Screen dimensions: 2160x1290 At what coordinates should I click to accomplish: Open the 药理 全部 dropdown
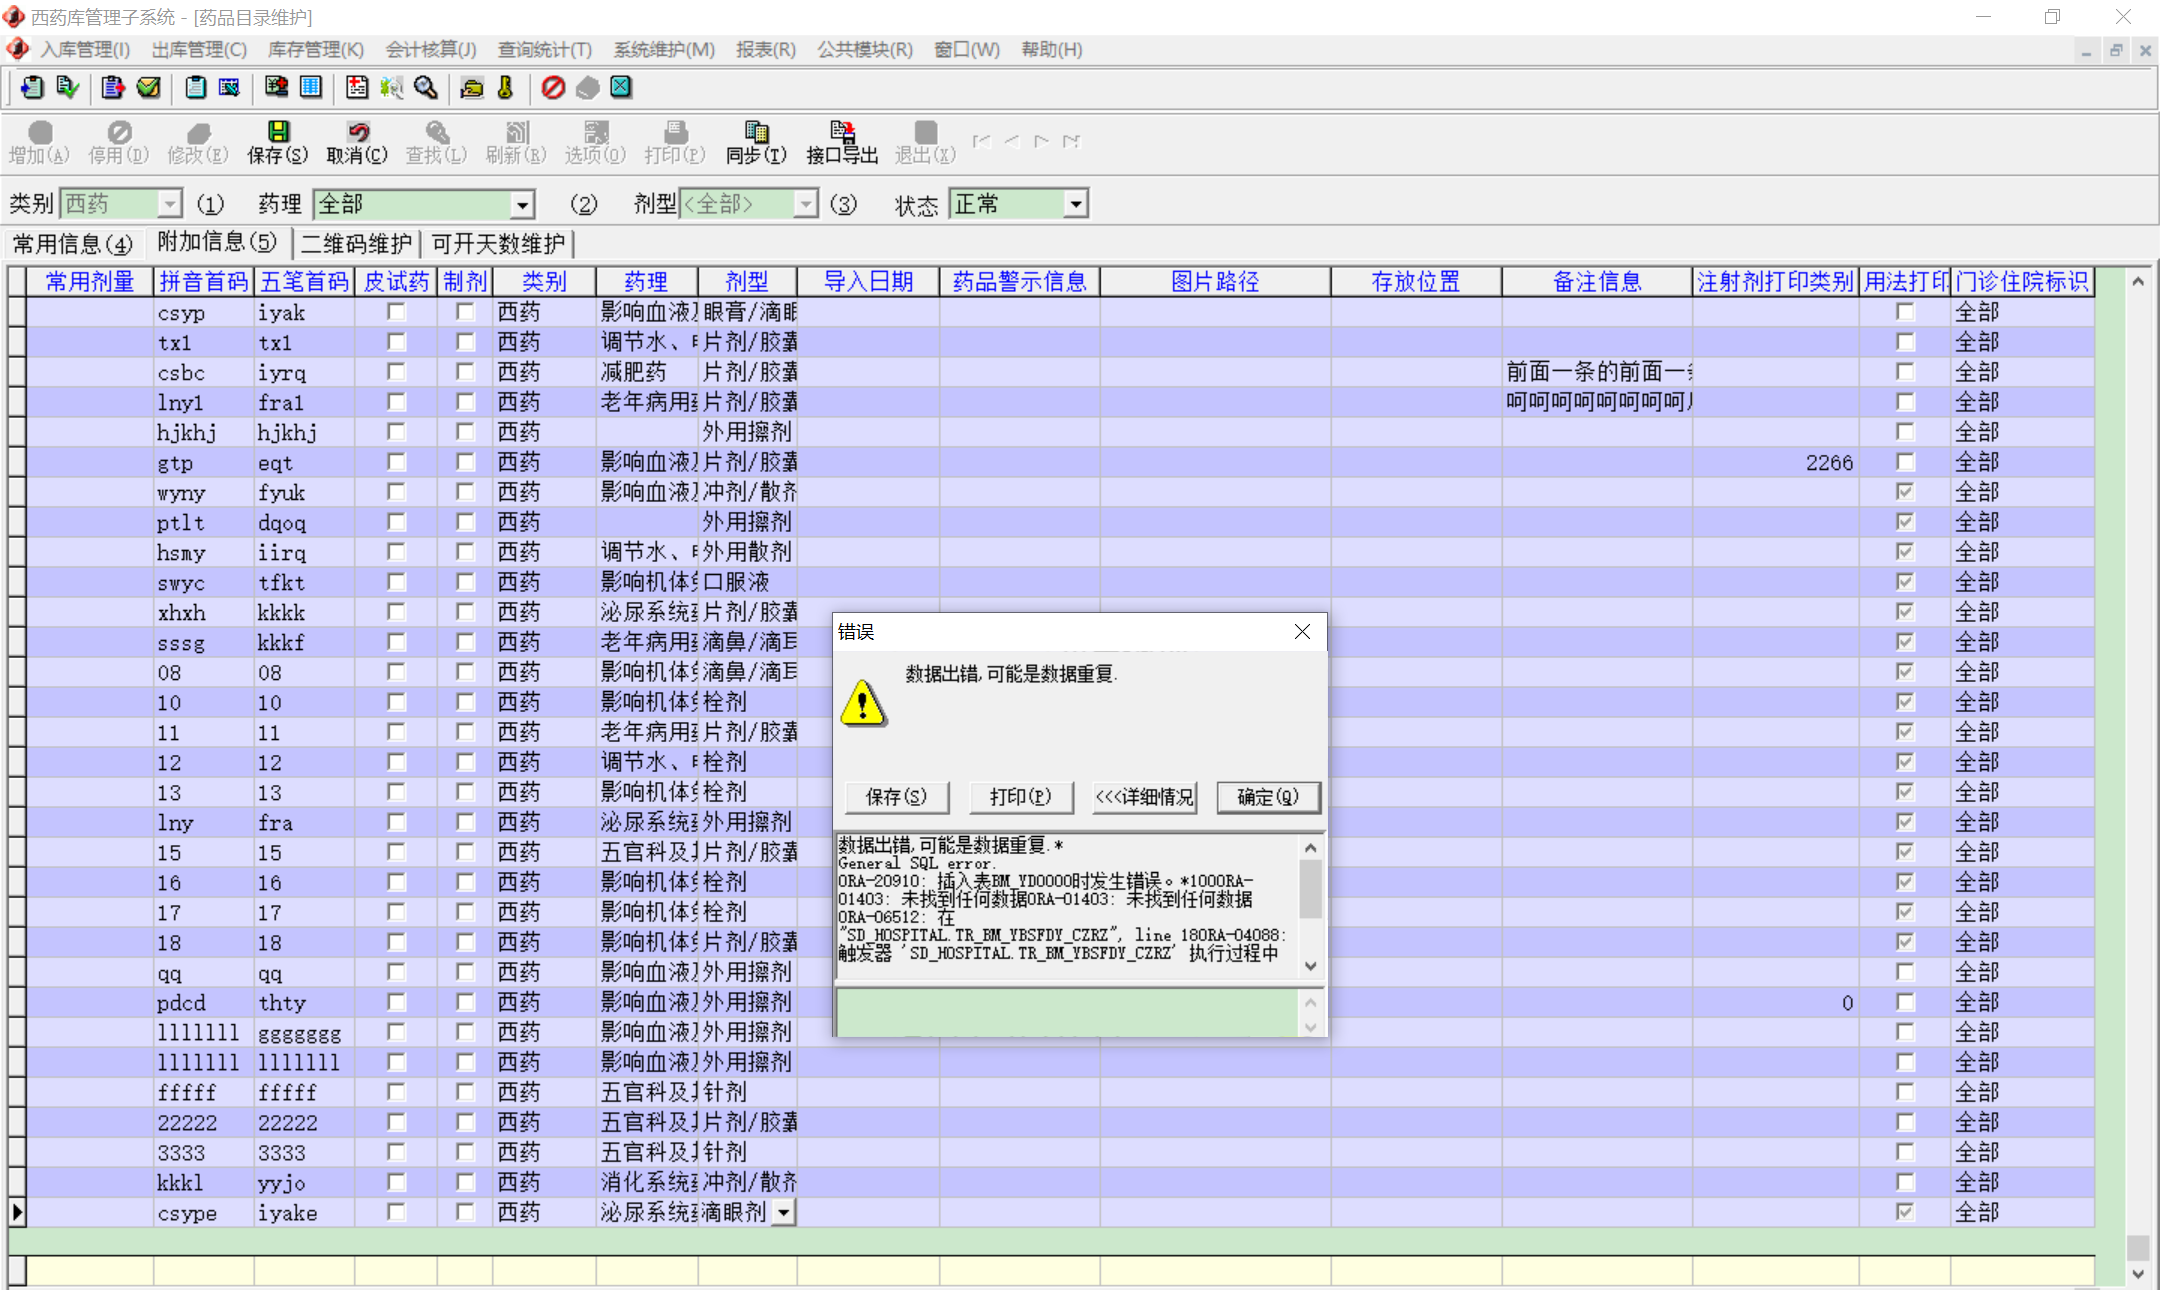[522, 205]
